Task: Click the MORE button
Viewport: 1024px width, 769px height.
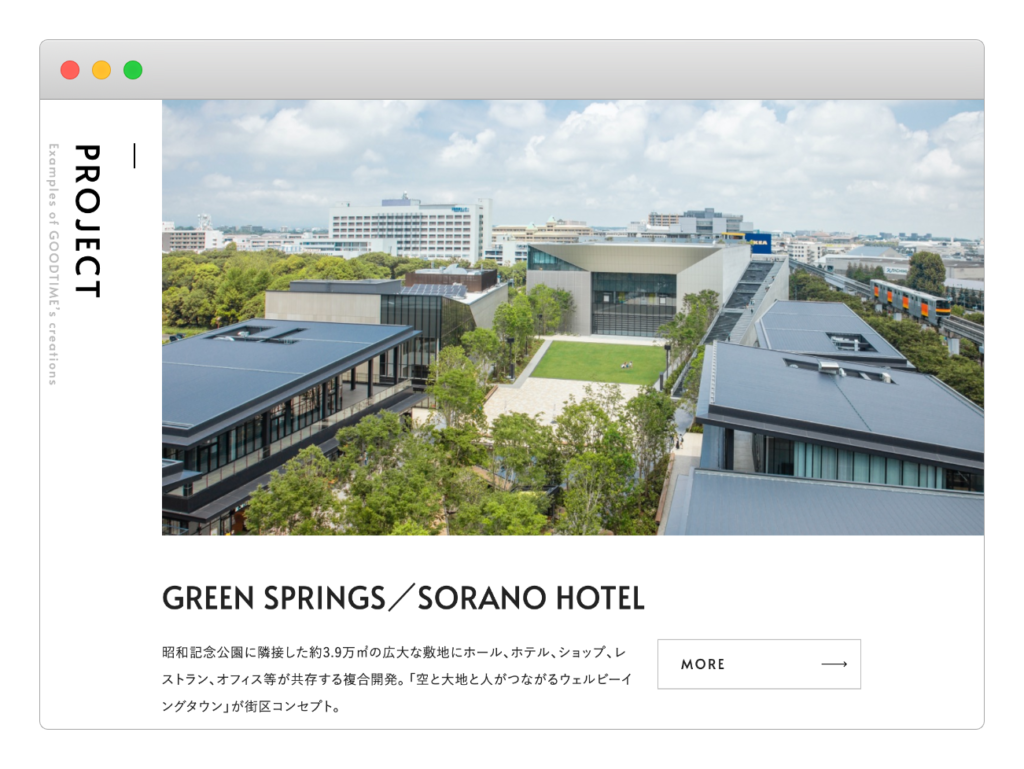Action: [x=759, y=664]
